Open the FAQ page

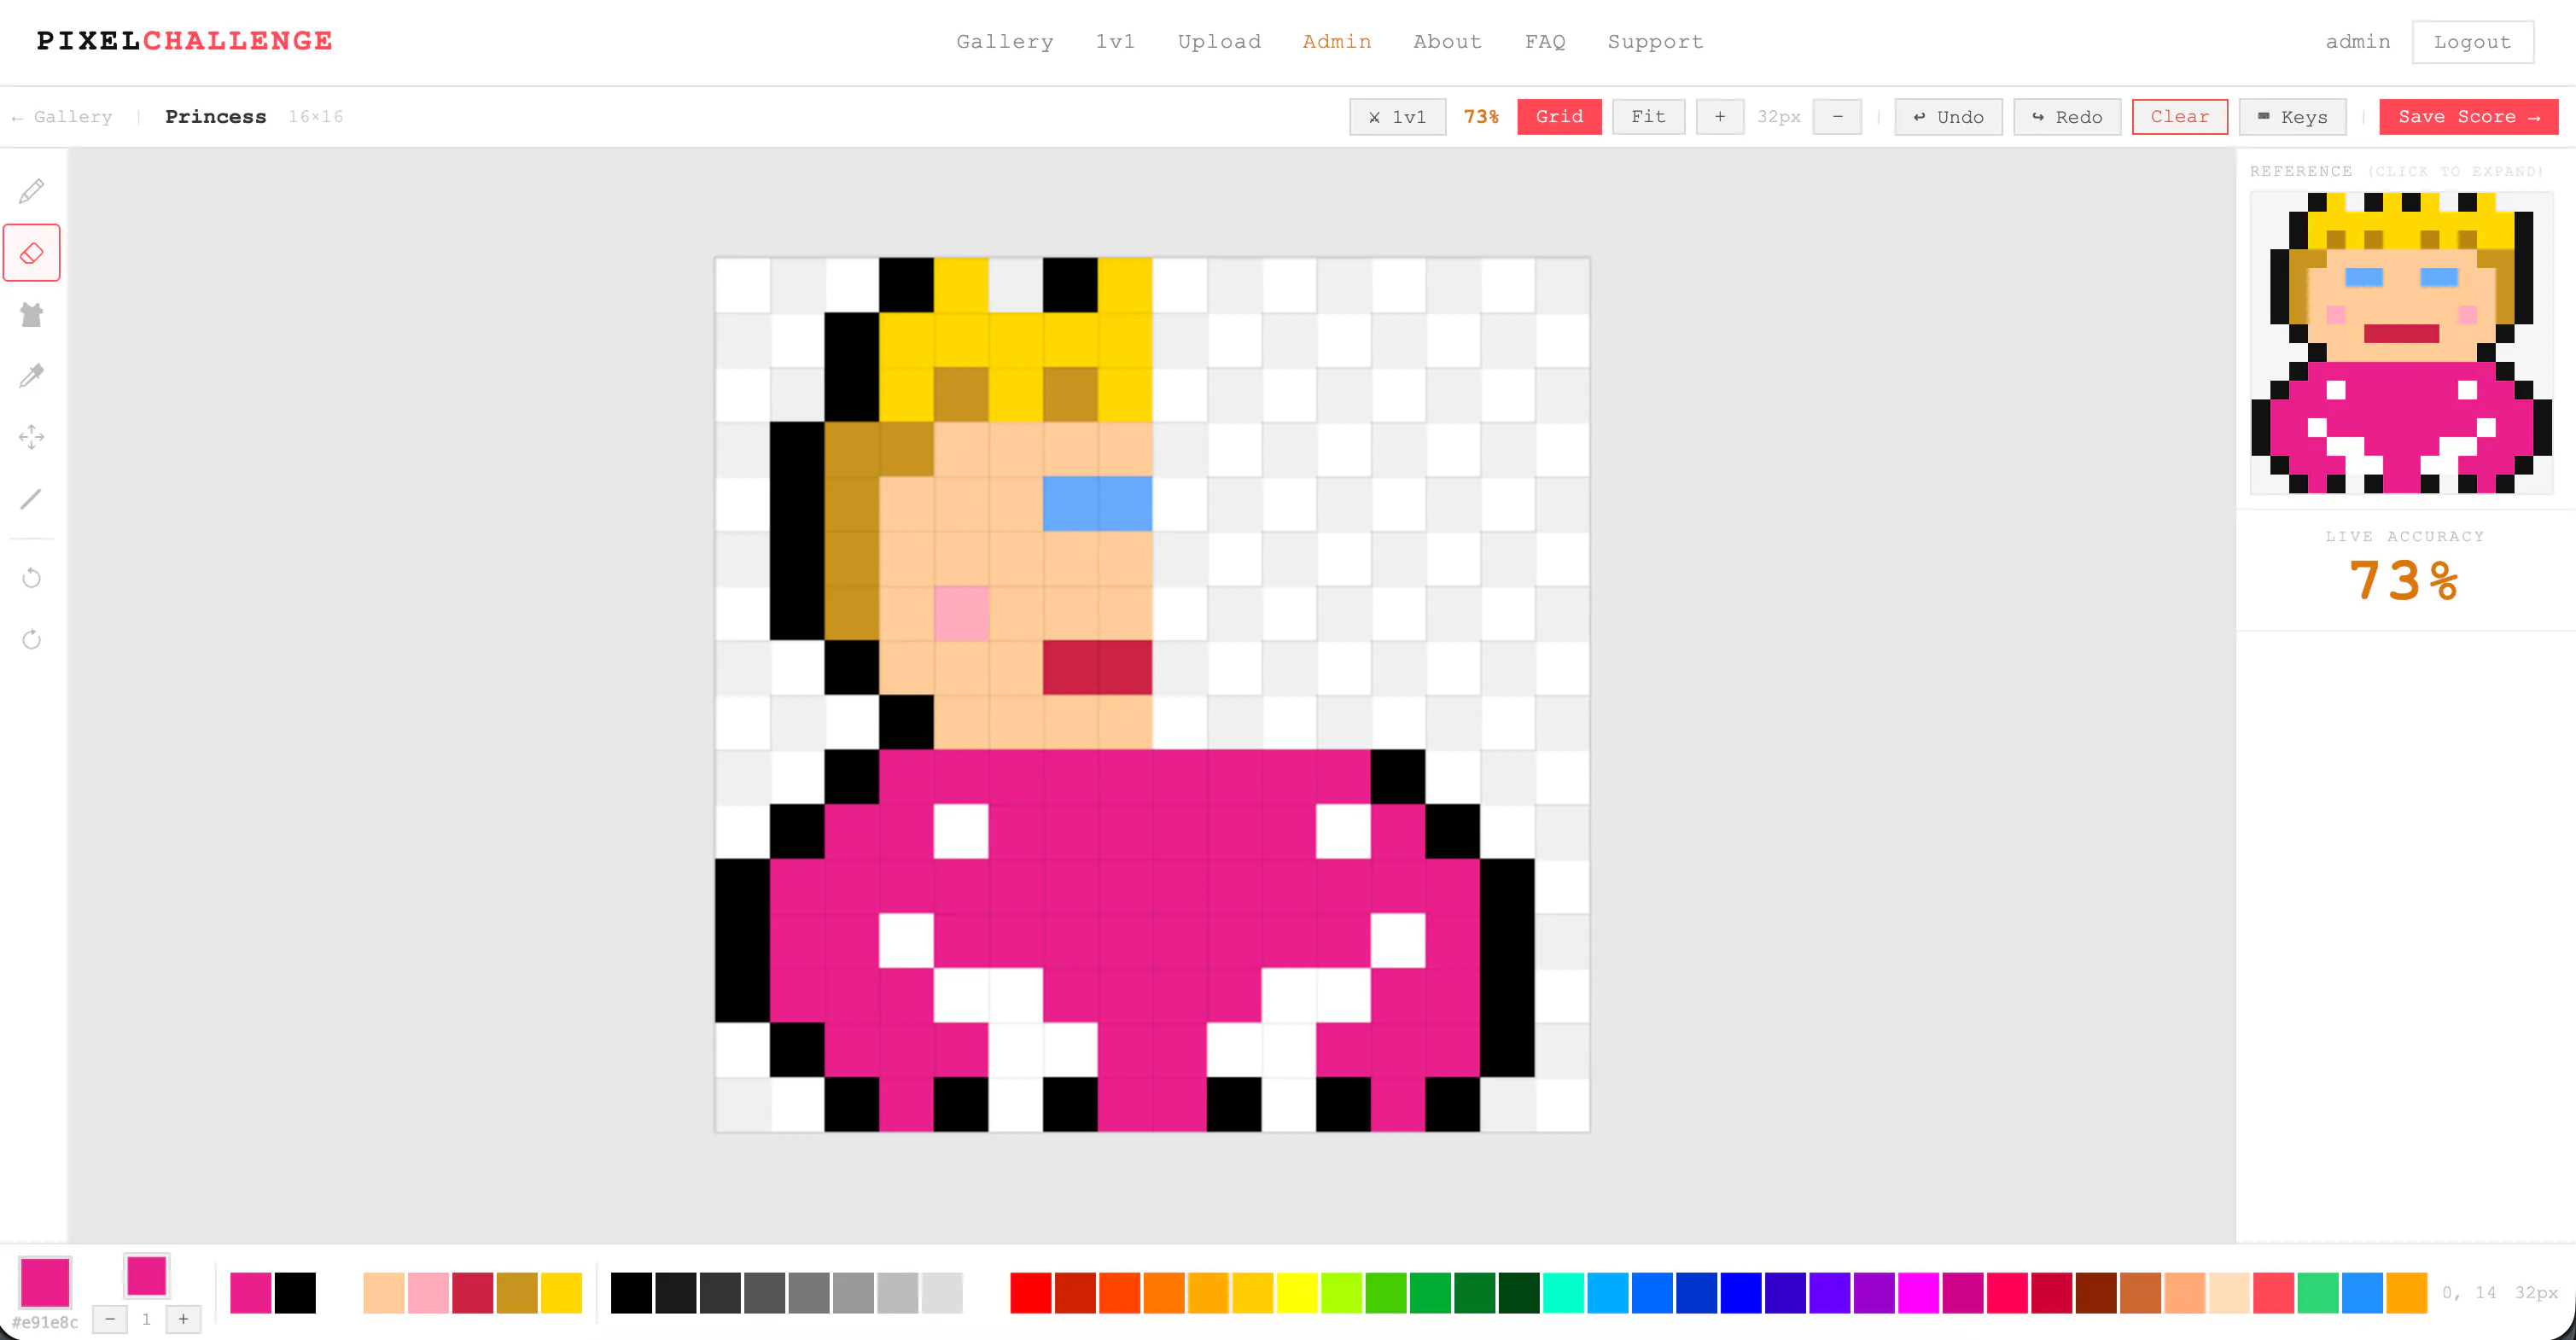[1545, 42]
